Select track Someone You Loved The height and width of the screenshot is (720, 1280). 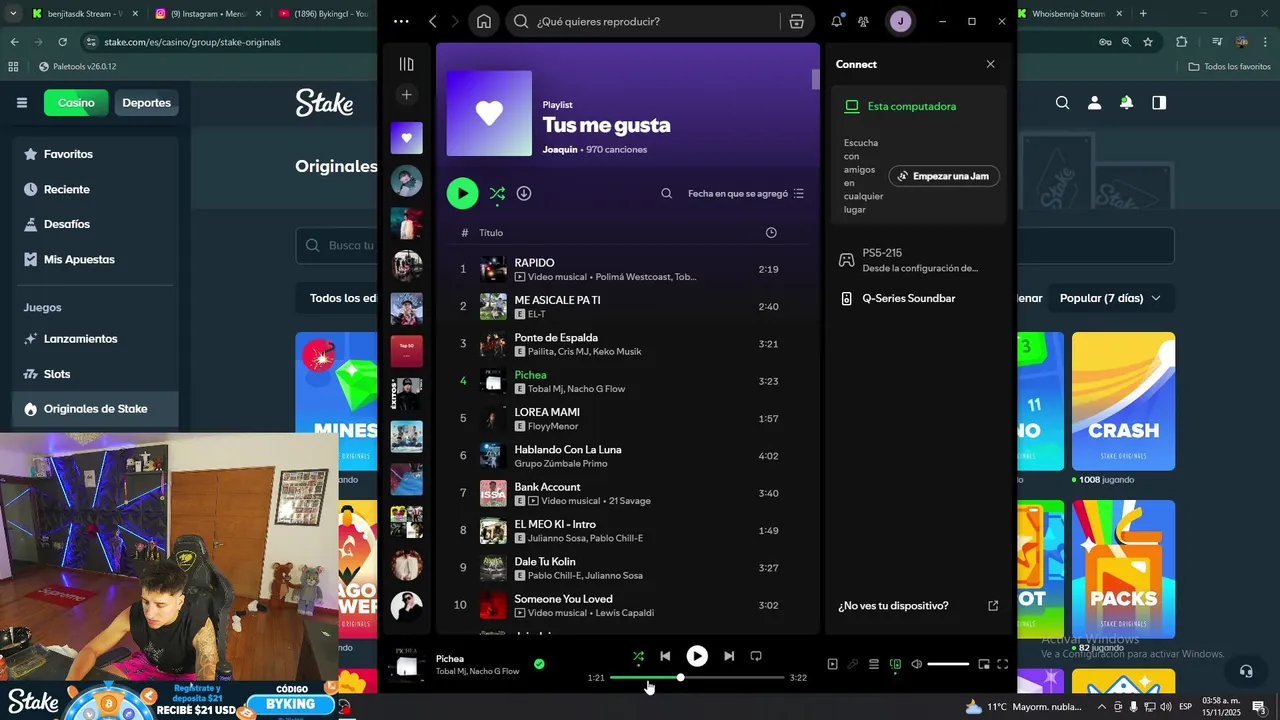click(x=627, y=605)
